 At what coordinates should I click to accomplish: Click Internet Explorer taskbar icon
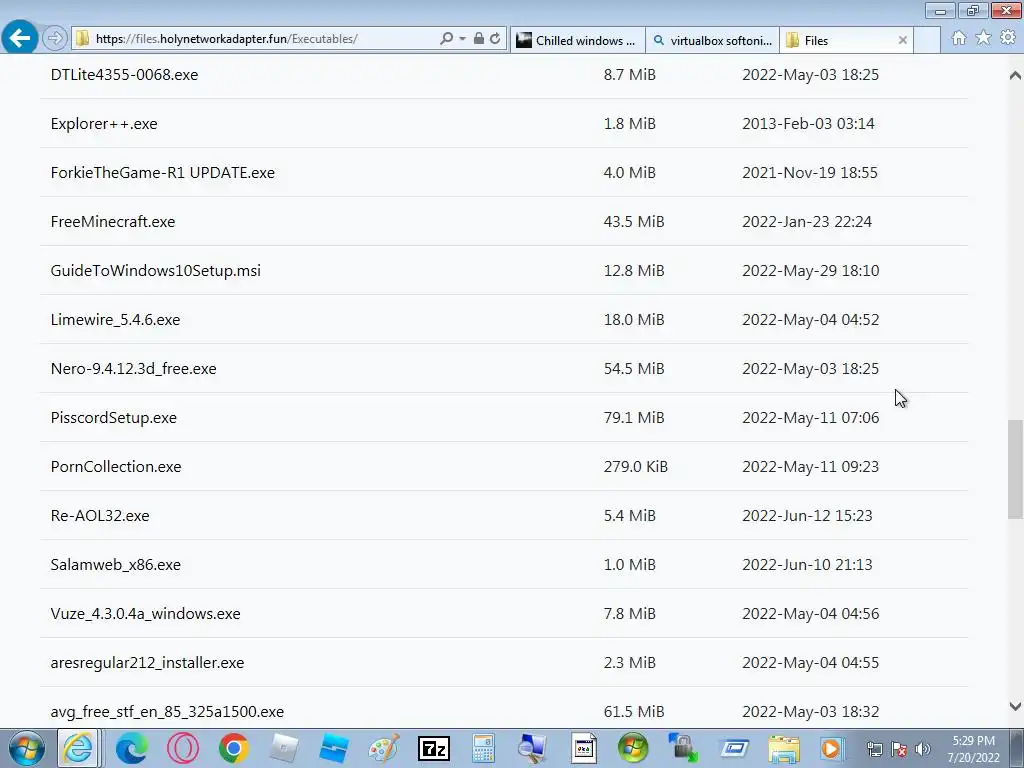point(78,748)
